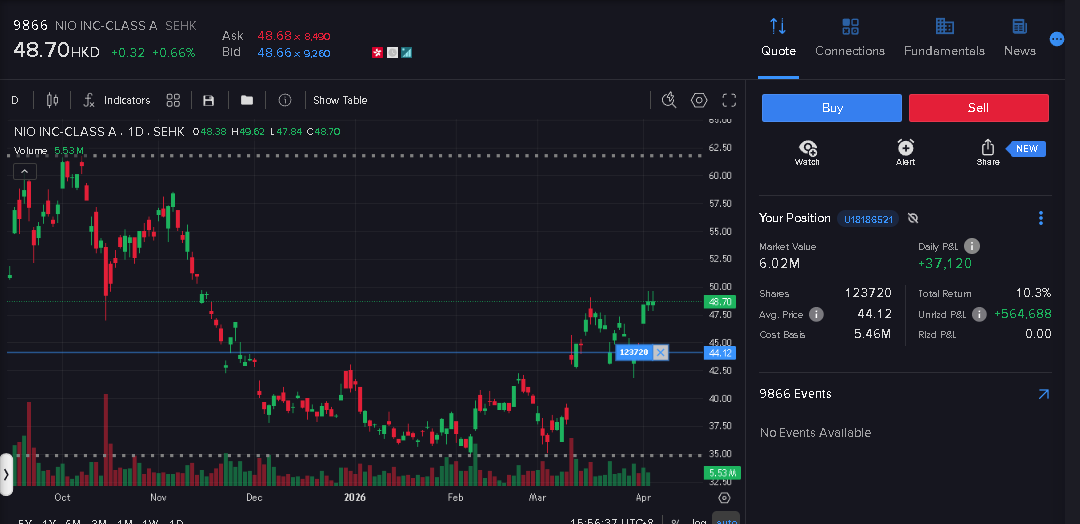Open quick search with the magnifier lightning icon
Viewport: 1080px width, 524px height.
tap(669, 101)
